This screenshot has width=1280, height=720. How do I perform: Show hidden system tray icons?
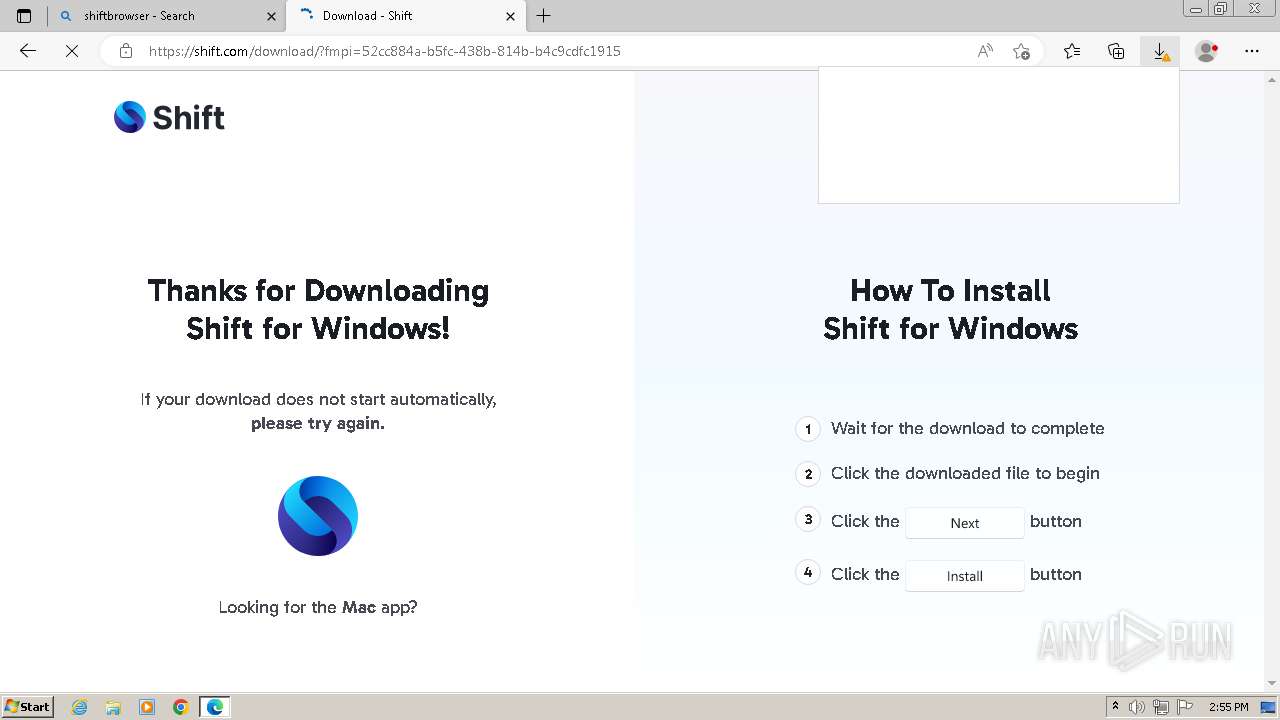coord(1115,707)
